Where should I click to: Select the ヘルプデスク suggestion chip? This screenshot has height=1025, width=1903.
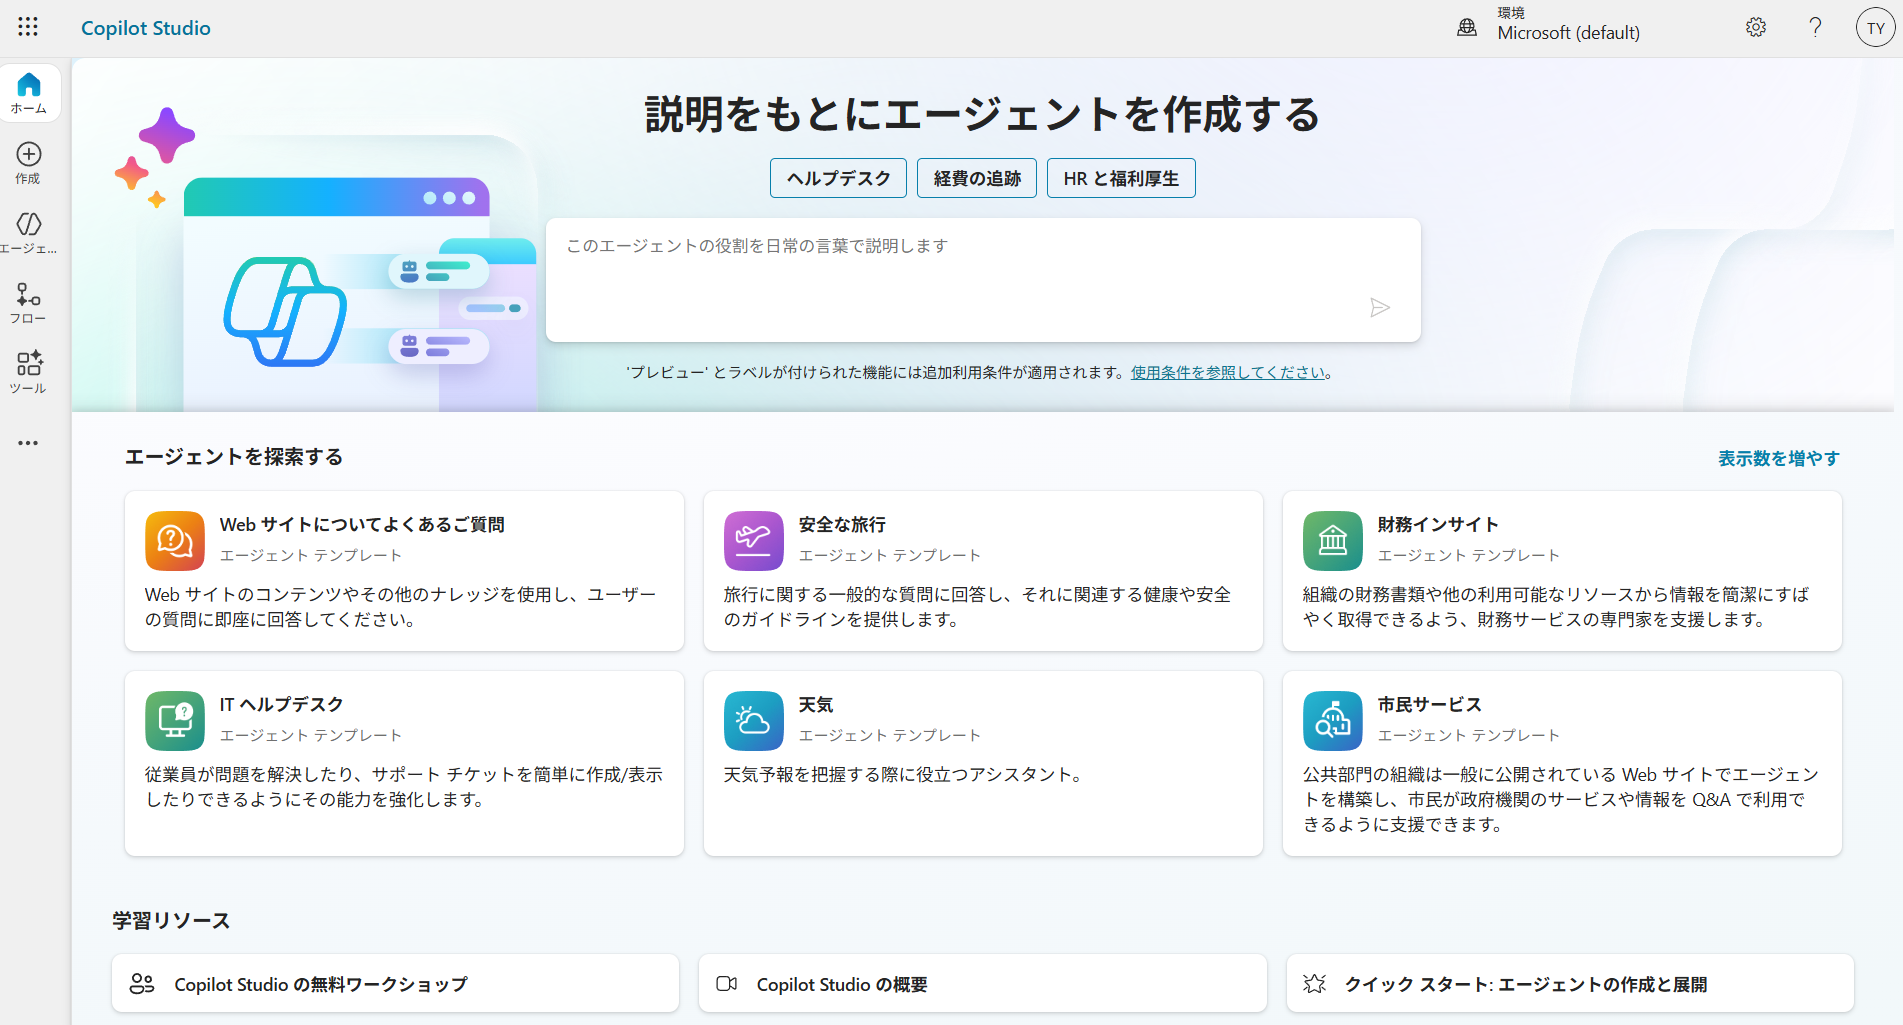(838, 178)
